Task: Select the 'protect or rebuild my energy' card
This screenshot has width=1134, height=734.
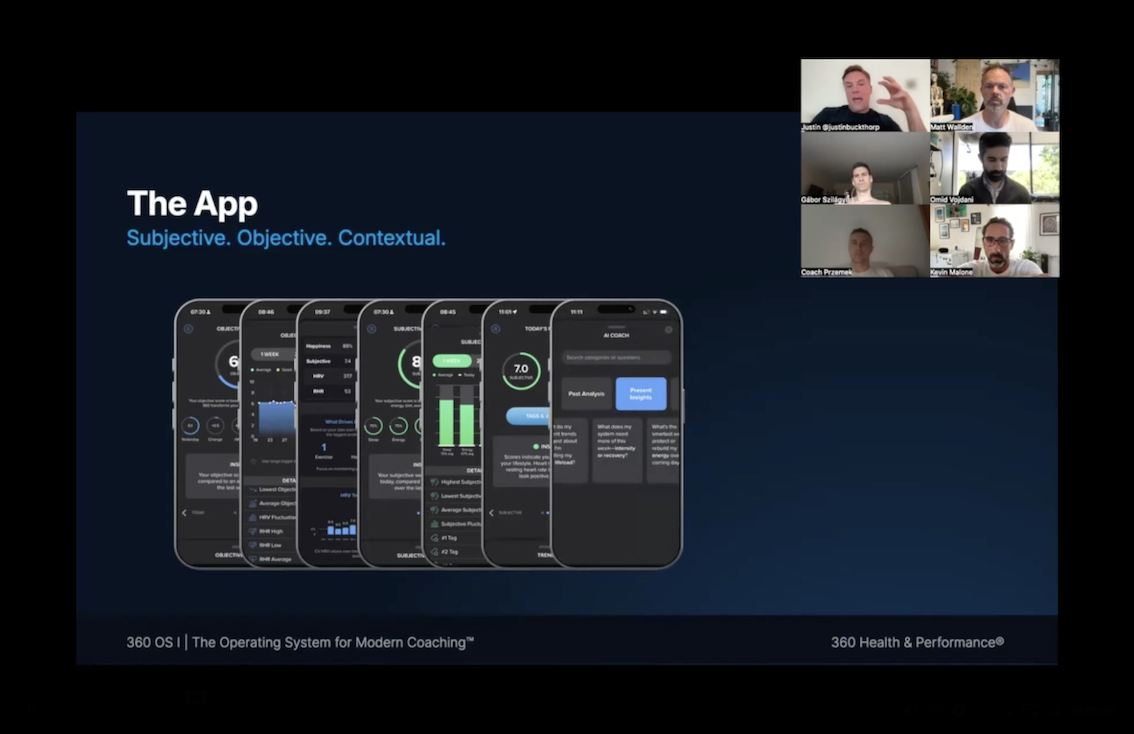Action: coord(663,451)
